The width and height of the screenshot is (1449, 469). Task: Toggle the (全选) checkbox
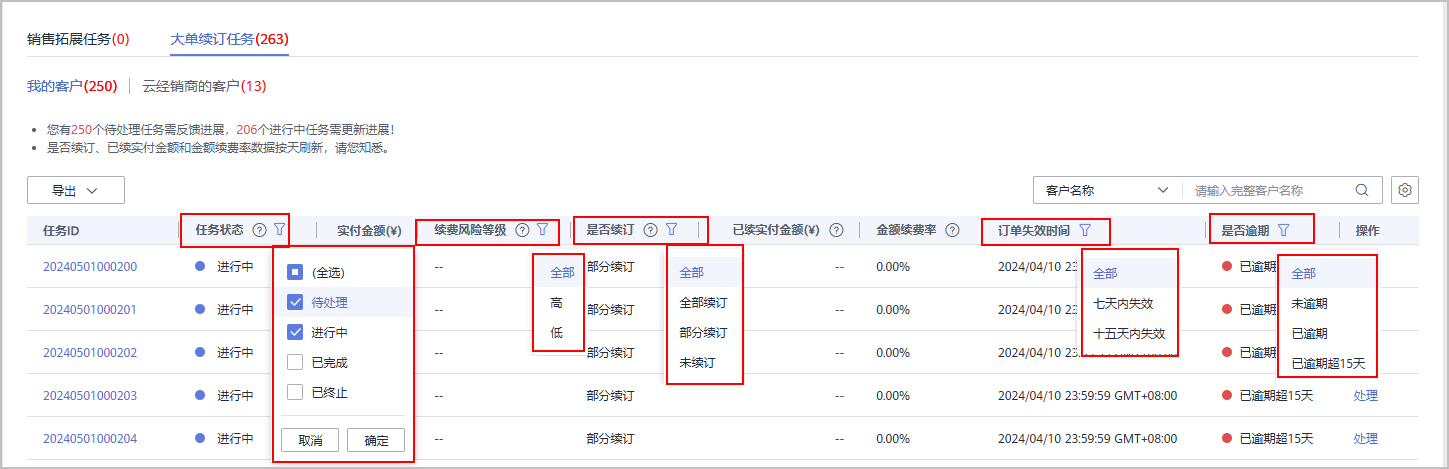(295, 272)
